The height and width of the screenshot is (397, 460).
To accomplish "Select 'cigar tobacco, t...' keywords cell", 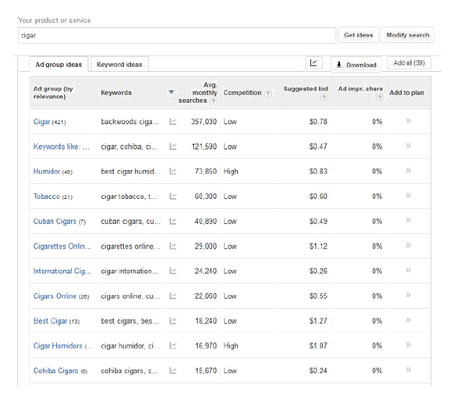I will (x=129, y=196).
